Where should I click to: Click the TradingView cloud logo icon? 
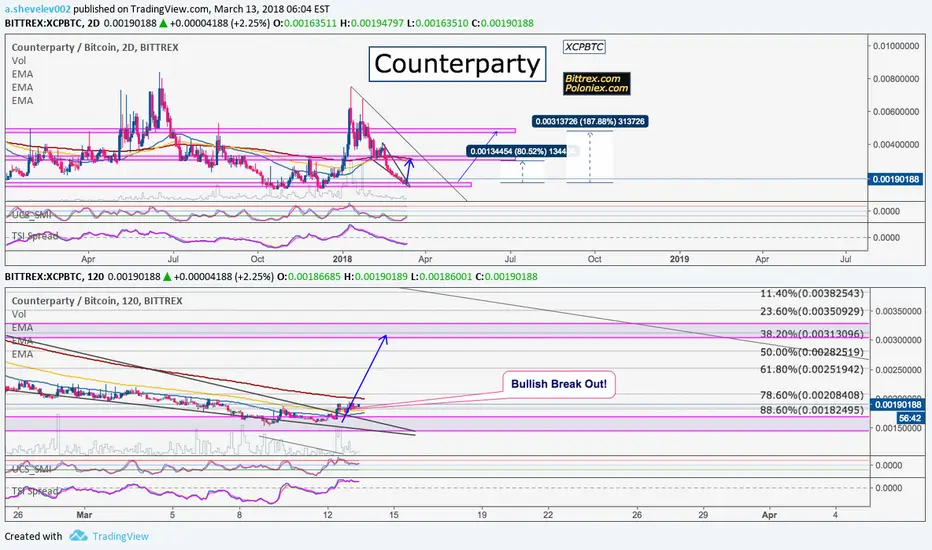pyautogui.click(x=78, y=536)
